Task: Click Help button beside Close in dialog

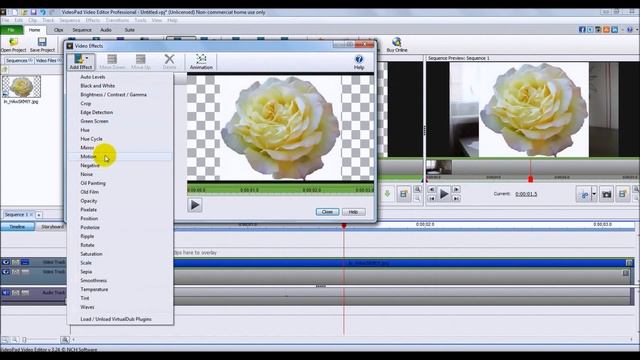Action: 353,212
